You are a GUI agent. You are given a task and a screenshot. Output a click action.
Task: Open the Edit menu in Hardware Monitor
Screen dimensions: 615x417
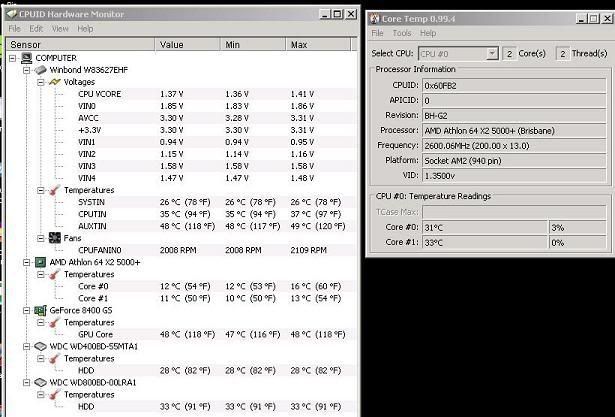tap(36, 29)
